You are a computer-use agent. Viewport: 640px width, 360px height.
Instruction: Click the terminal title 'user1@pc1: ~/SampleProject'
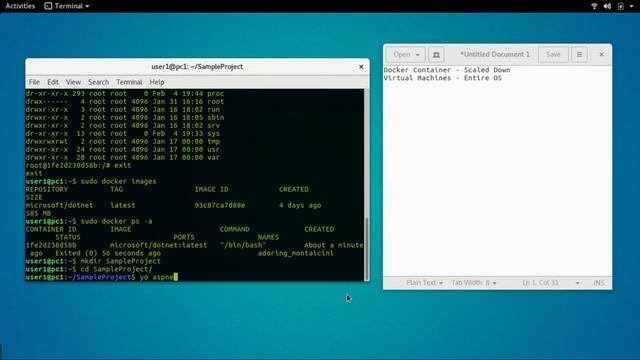point(197,67)
